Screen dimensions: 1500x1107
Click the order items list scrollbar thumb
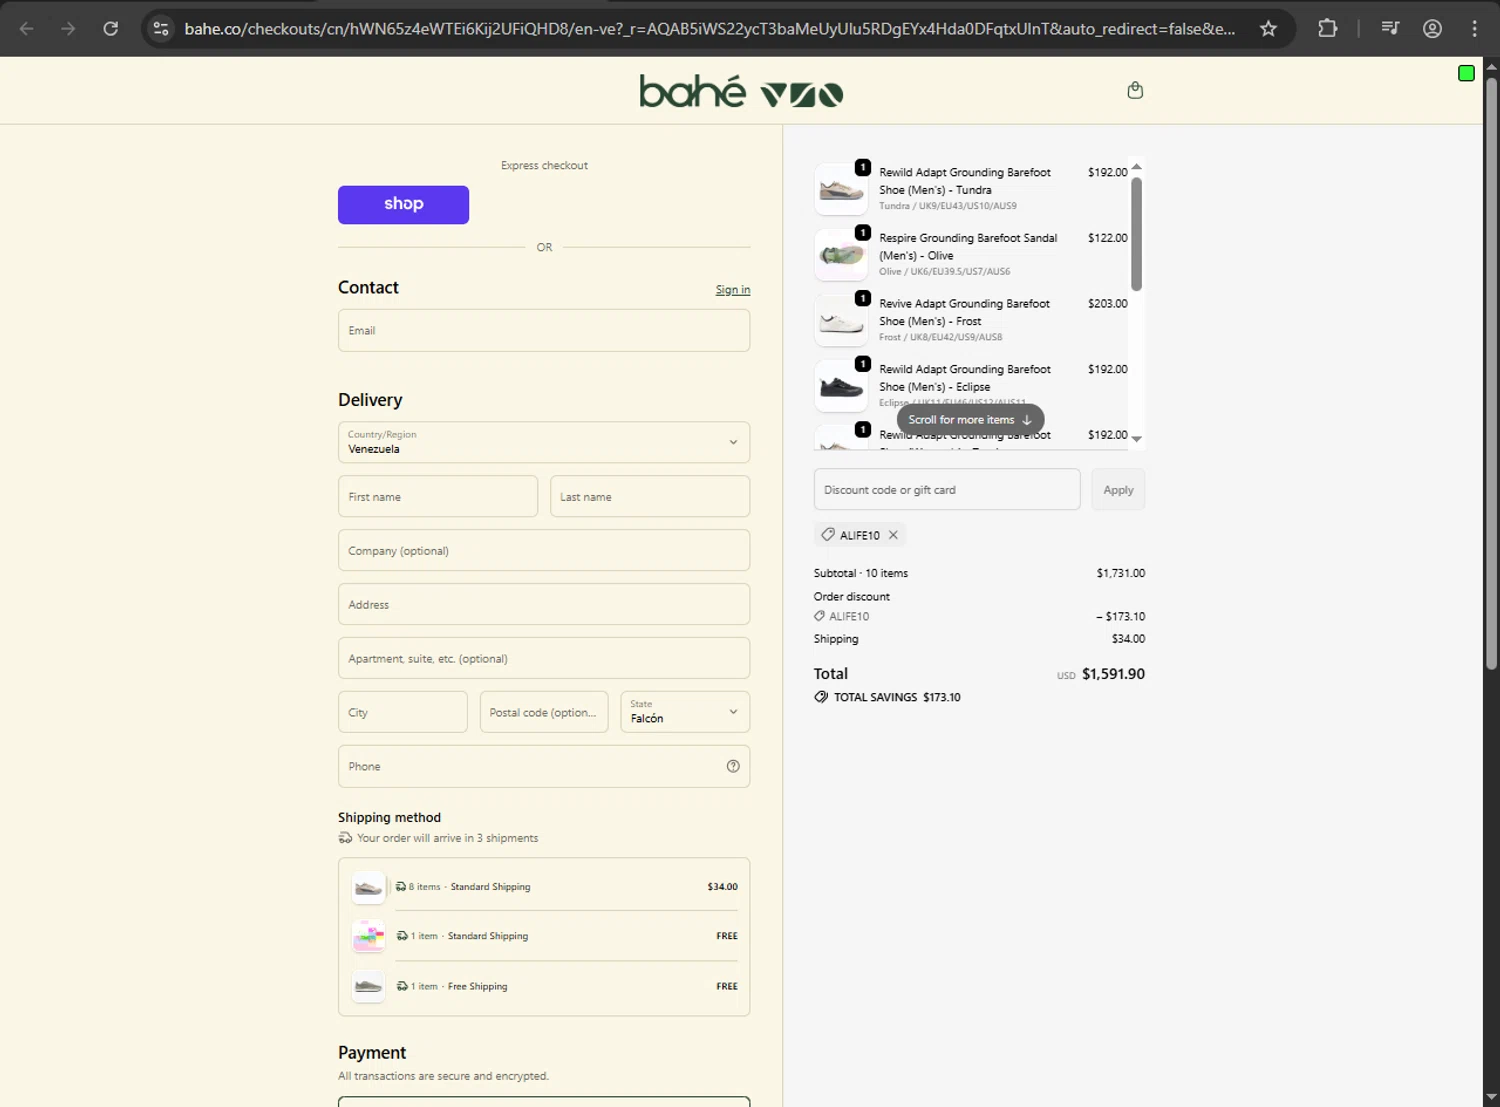coord(1136,234)
